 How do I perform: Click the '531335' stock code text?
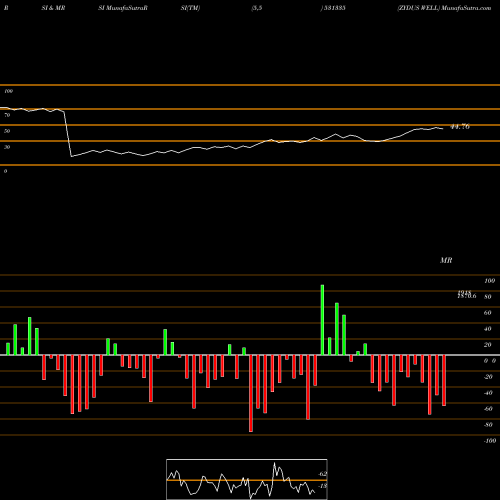point(334,8)
